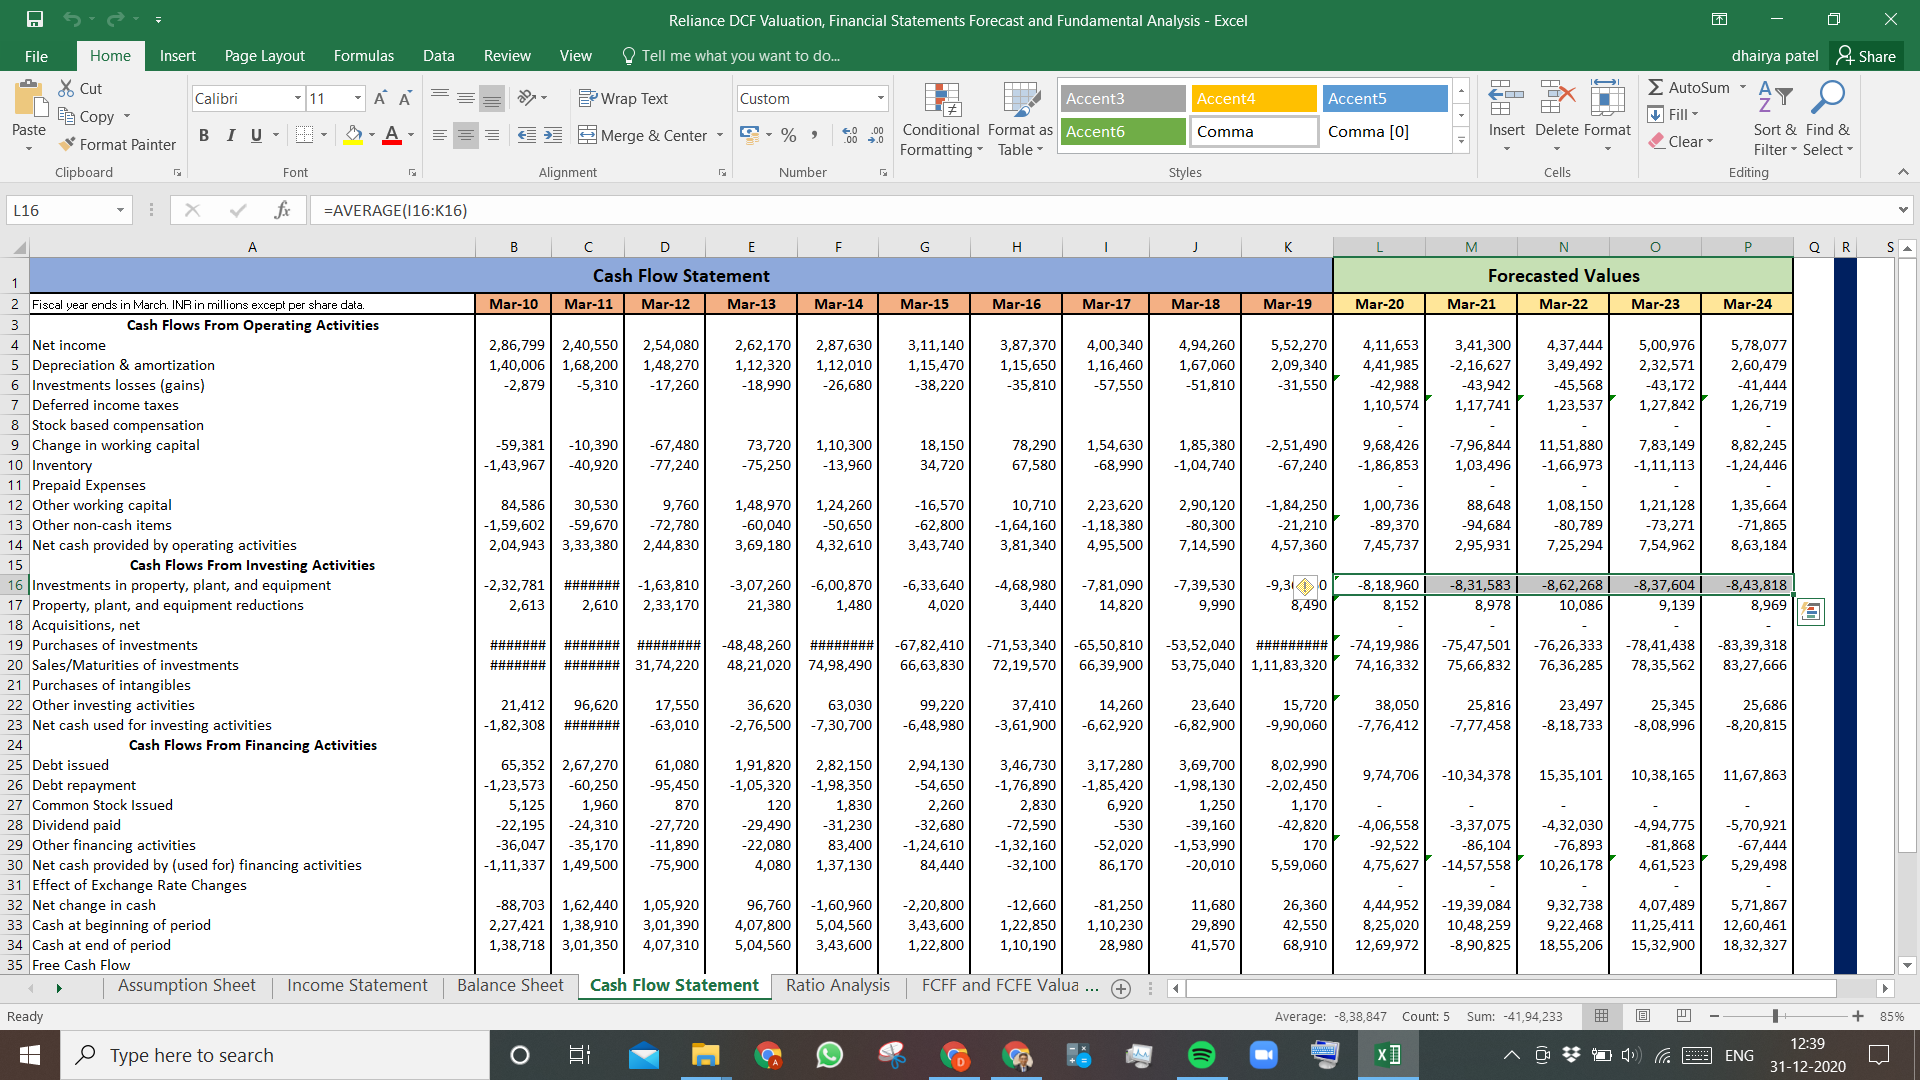1920x1080 pixels.
Task: Adjust the zoom slider in status bar
Action: 1776,1016
